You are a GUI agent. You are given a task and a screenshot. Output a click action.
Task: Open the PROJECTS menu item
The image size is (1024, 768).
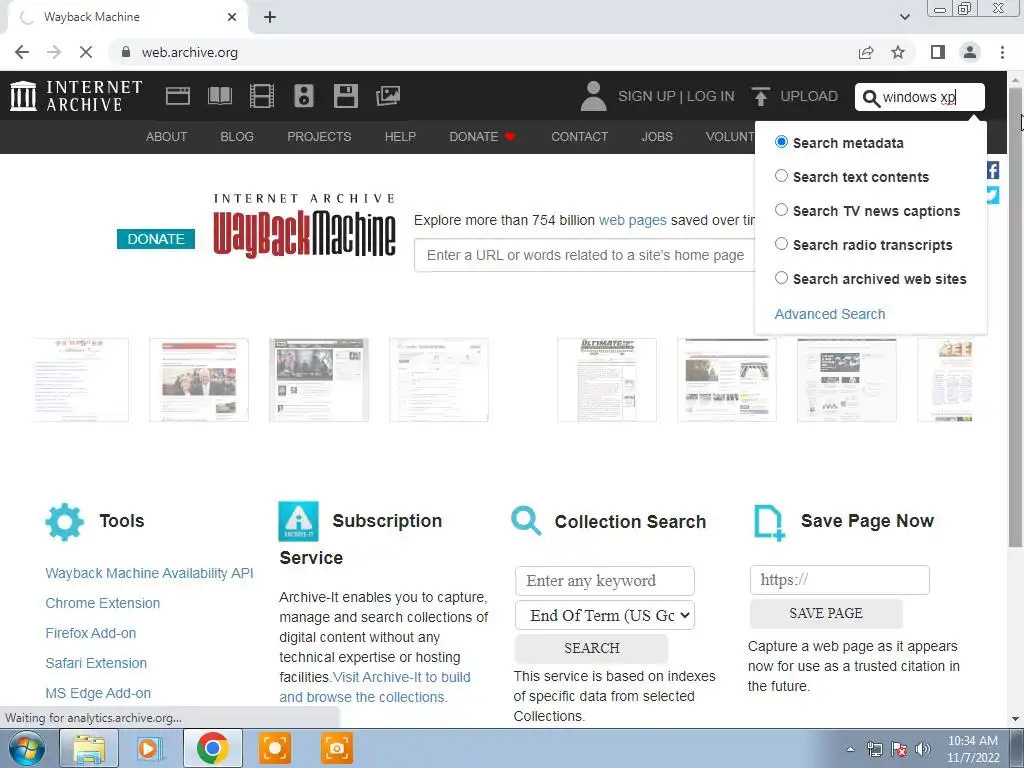click(x=319, y=136)
